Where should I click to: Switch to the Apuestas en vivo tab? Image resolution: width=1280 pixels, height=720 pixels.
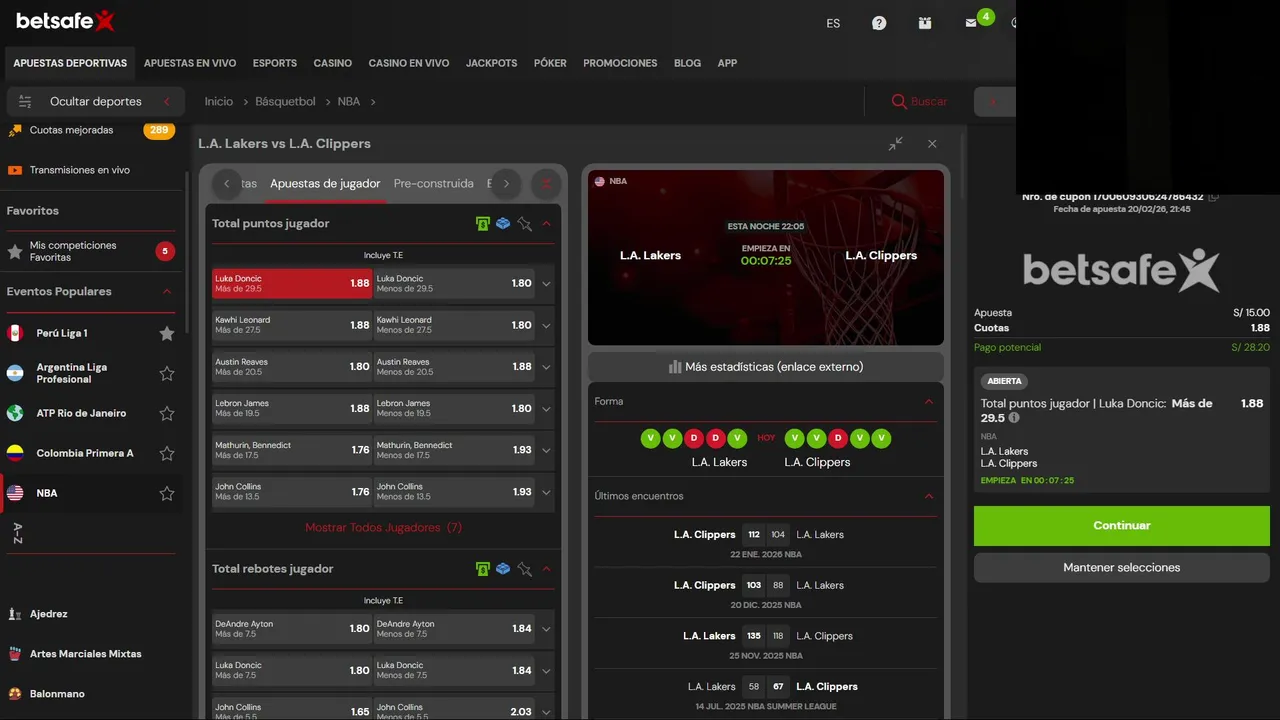click(x=190, y=63)
